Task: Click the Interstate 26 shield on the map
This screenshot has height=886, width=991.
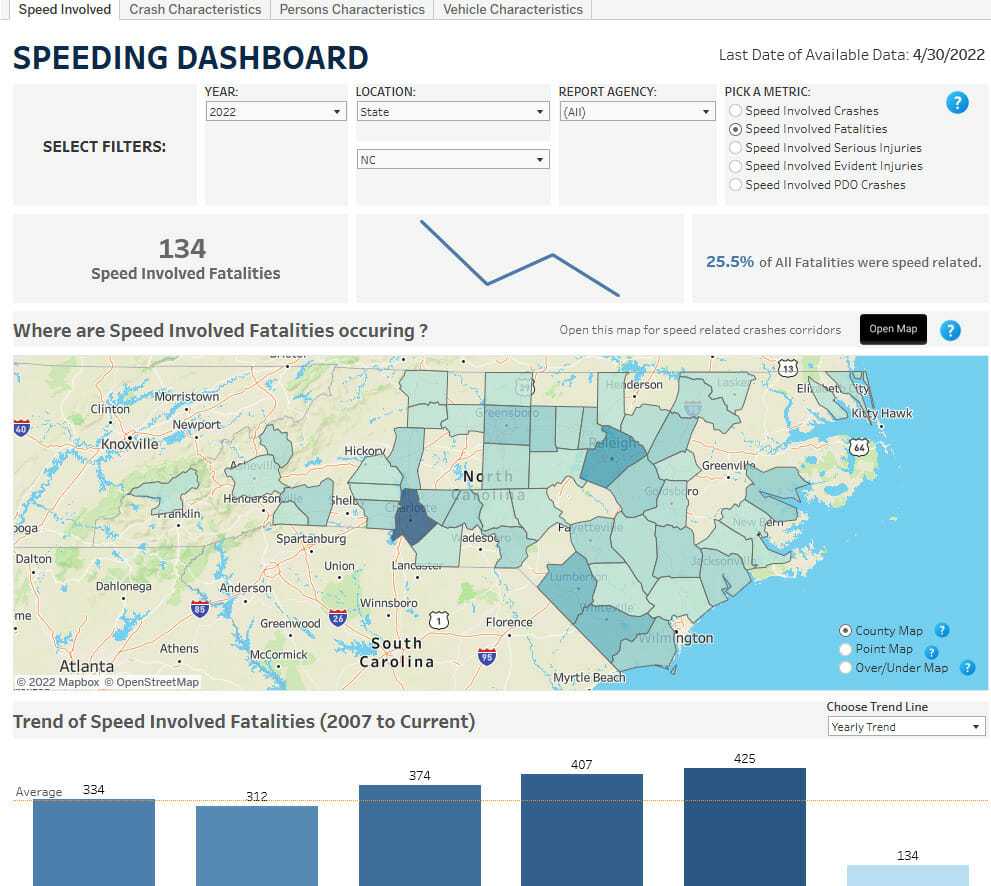Action: pos(338,617)
